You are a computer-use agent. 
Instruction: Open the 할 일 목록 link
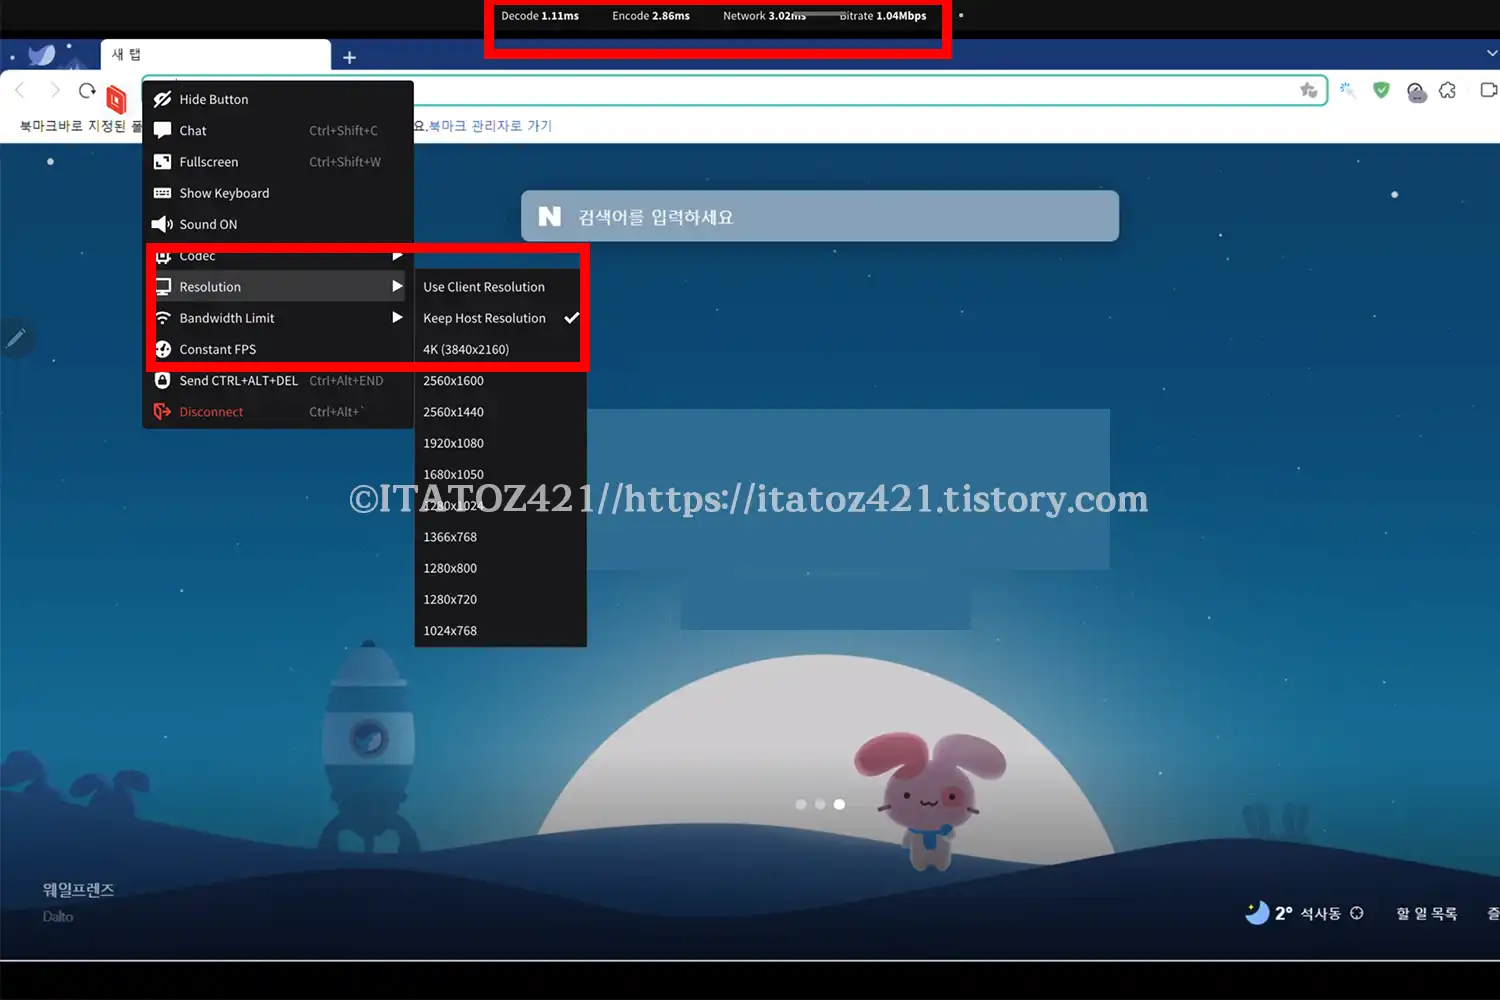[1426, 913]
